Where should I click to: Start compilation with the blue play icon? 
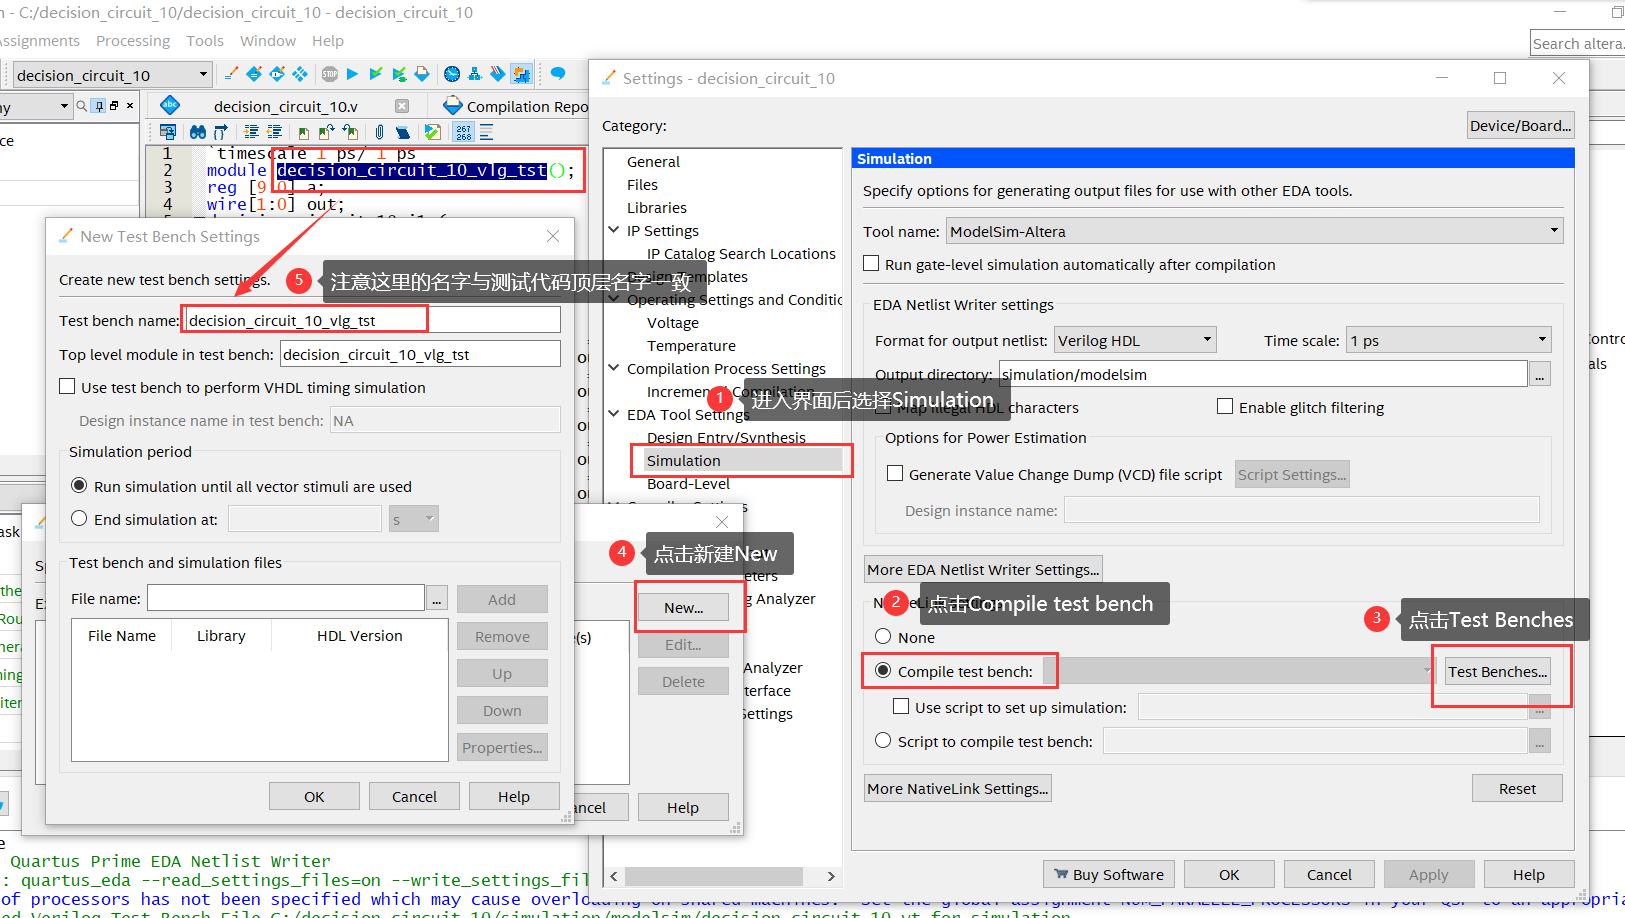pyautogui.click(x=352, y=74)
